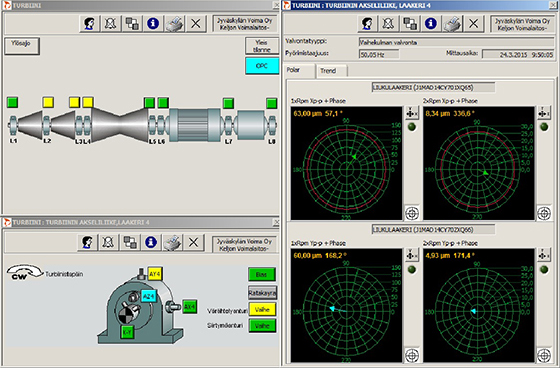Print polar plots with printer icon
This screenshot has height=368, width=560.
click(x=452, y=24)
